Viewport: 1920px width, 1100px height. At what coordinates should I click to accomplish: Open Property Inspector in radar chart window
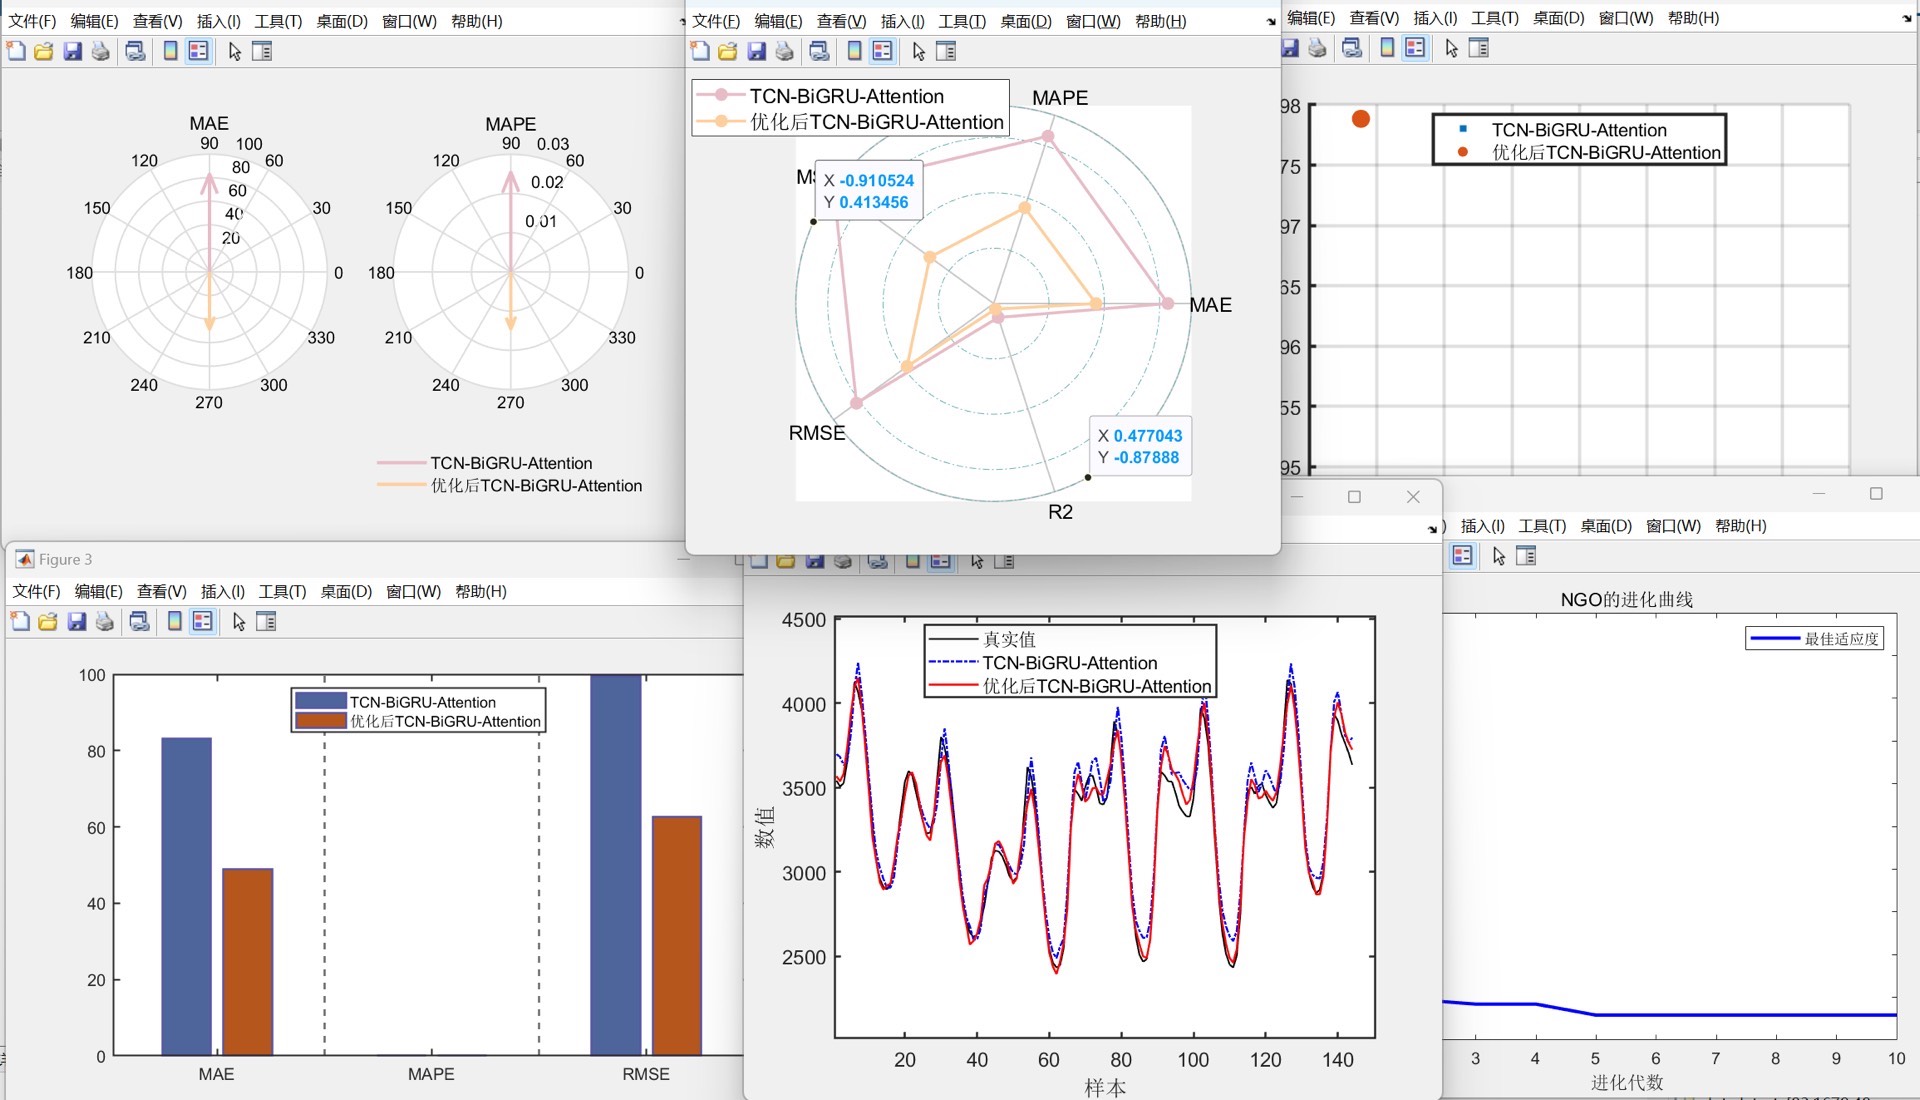(946, 51)
